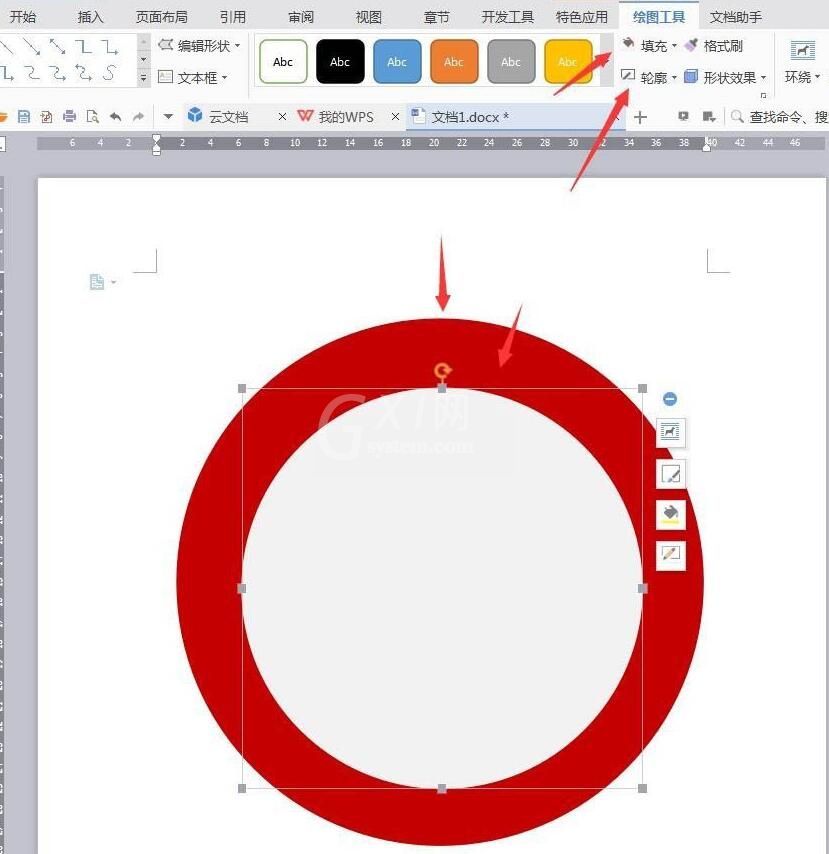The image size is (829, 854).
Task: Click the presentation screen icon beside new tab
Action: 683,116
